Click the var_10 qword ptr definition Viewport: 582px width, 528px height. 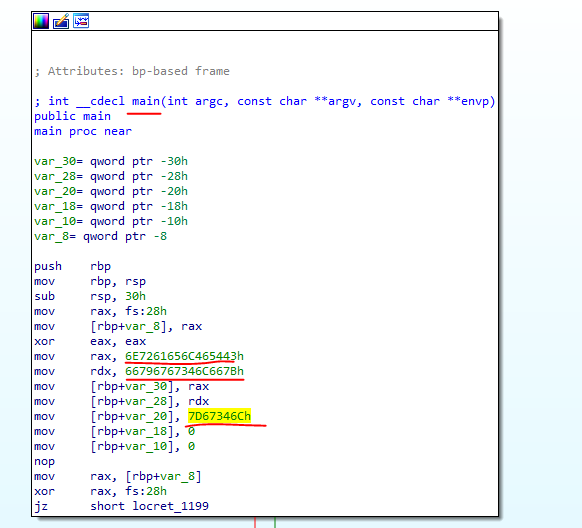click(111, 222)
